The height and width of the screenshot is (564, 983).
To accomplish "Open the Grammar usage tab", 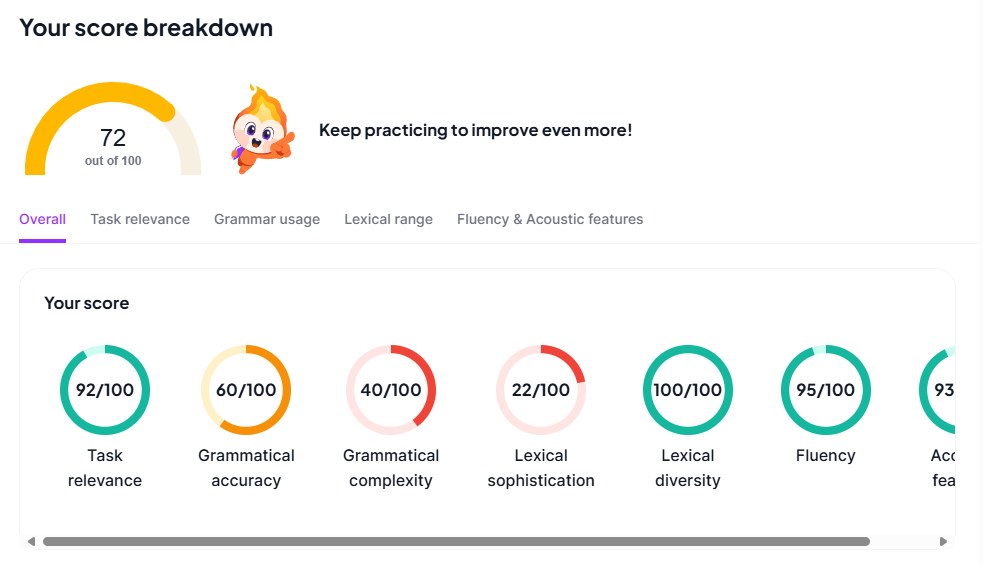I will pos(267,219).
